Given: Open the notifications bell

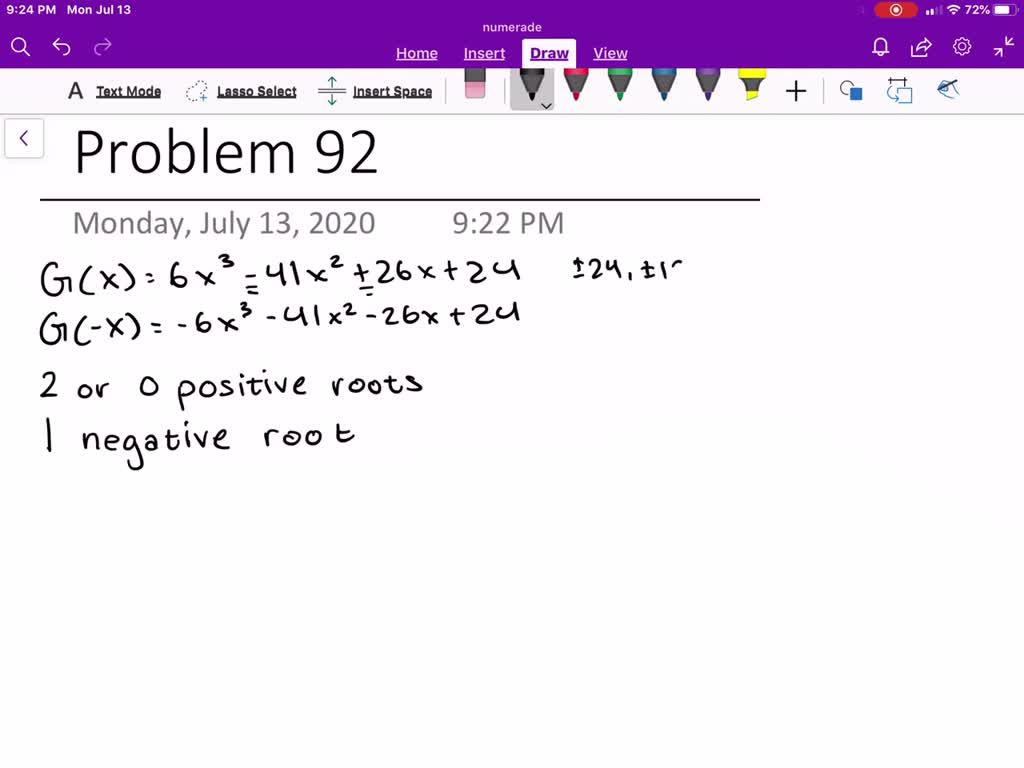Looking at the screenshot, I should pos(880,47).
